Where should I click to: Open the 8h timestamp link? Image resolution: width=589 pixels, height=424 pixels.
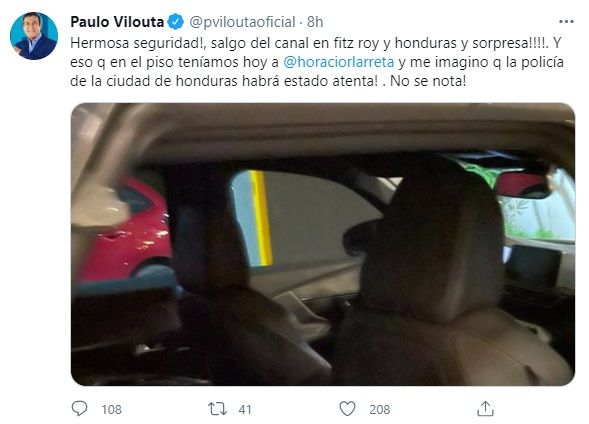(315, 22)
